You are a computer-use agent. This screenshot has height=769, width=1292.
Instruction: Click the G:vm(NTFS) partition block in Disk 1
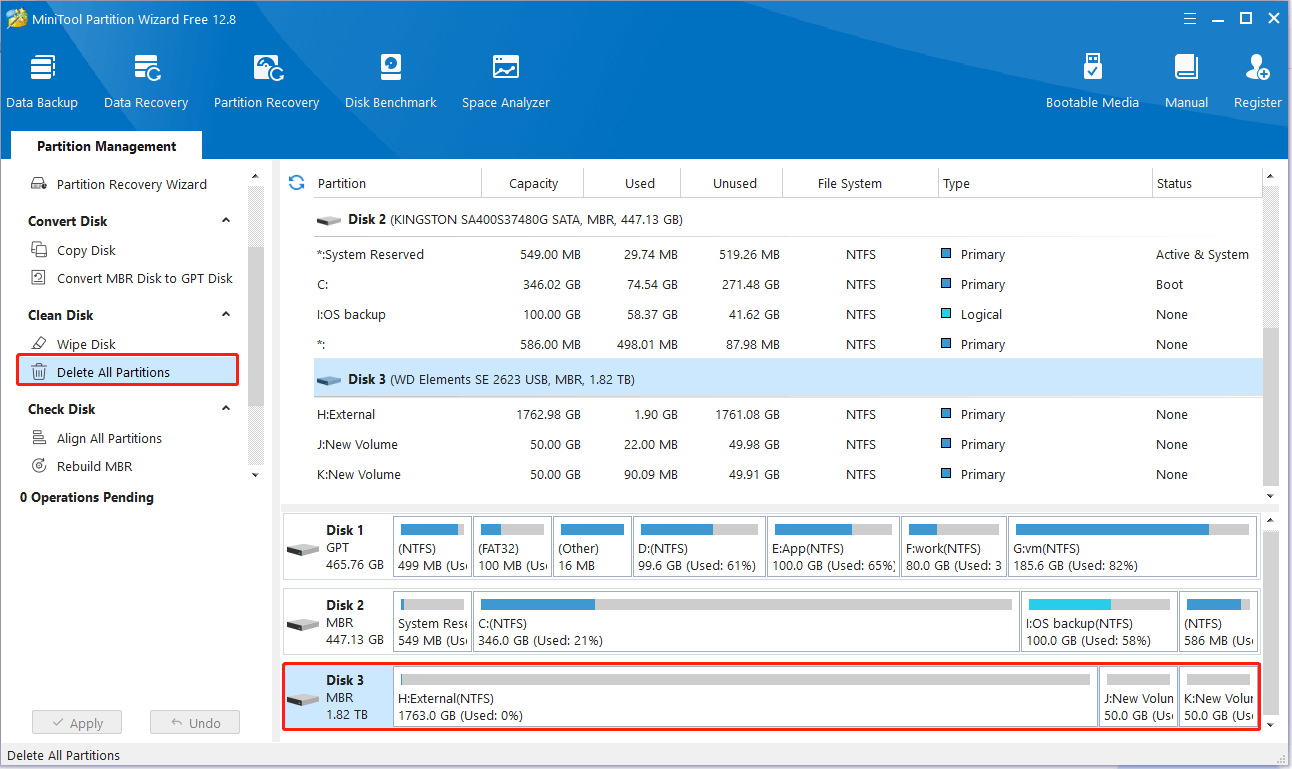pos(1132,548)
